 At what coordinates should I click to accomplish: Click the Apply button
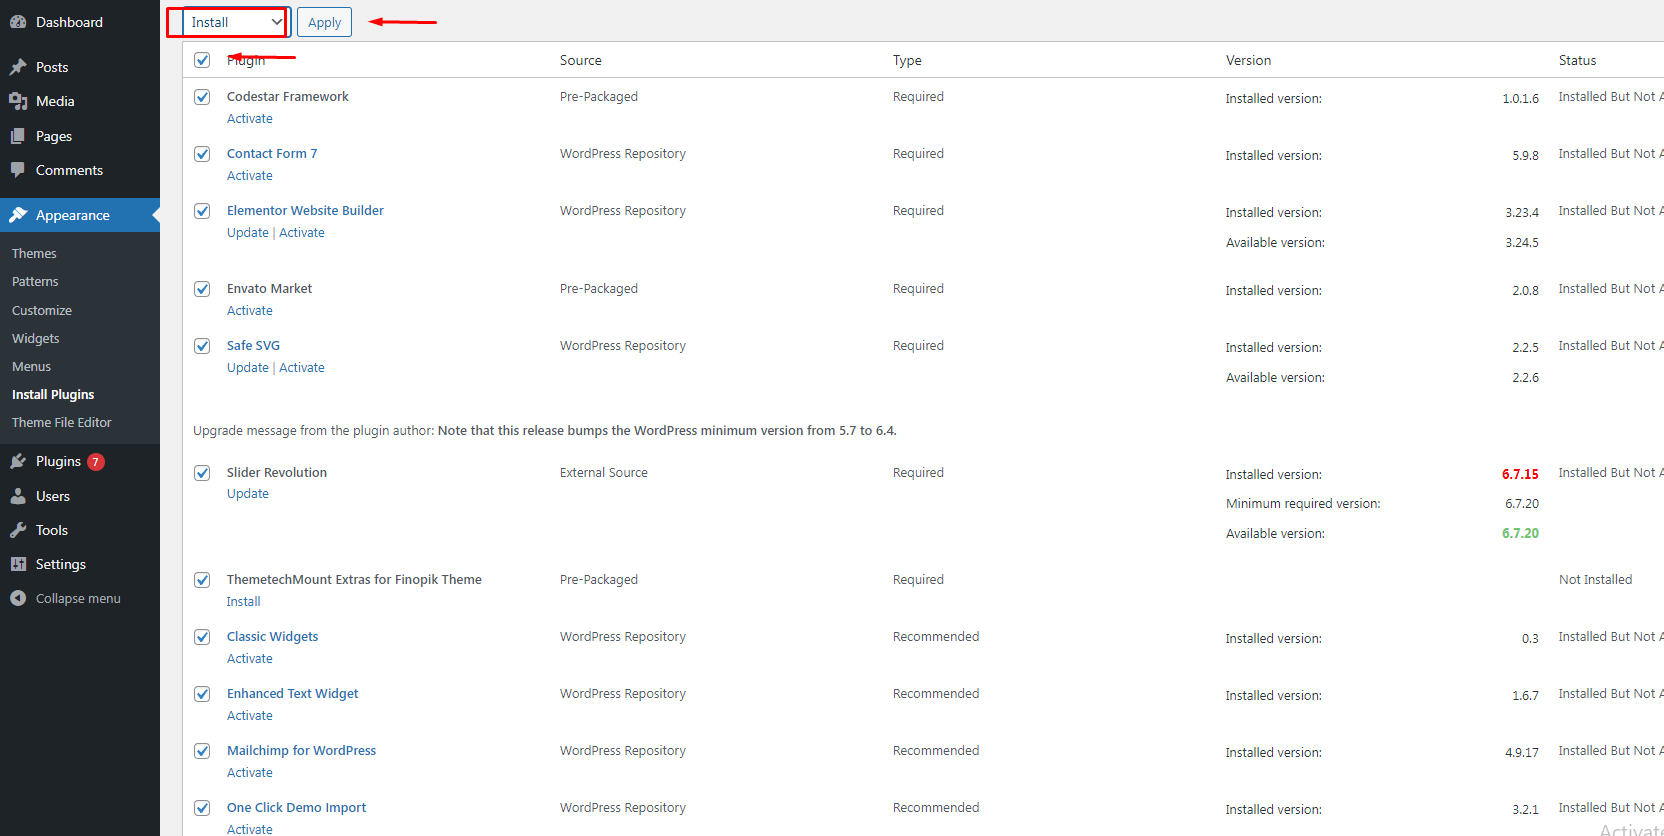(x=324, y=22)
